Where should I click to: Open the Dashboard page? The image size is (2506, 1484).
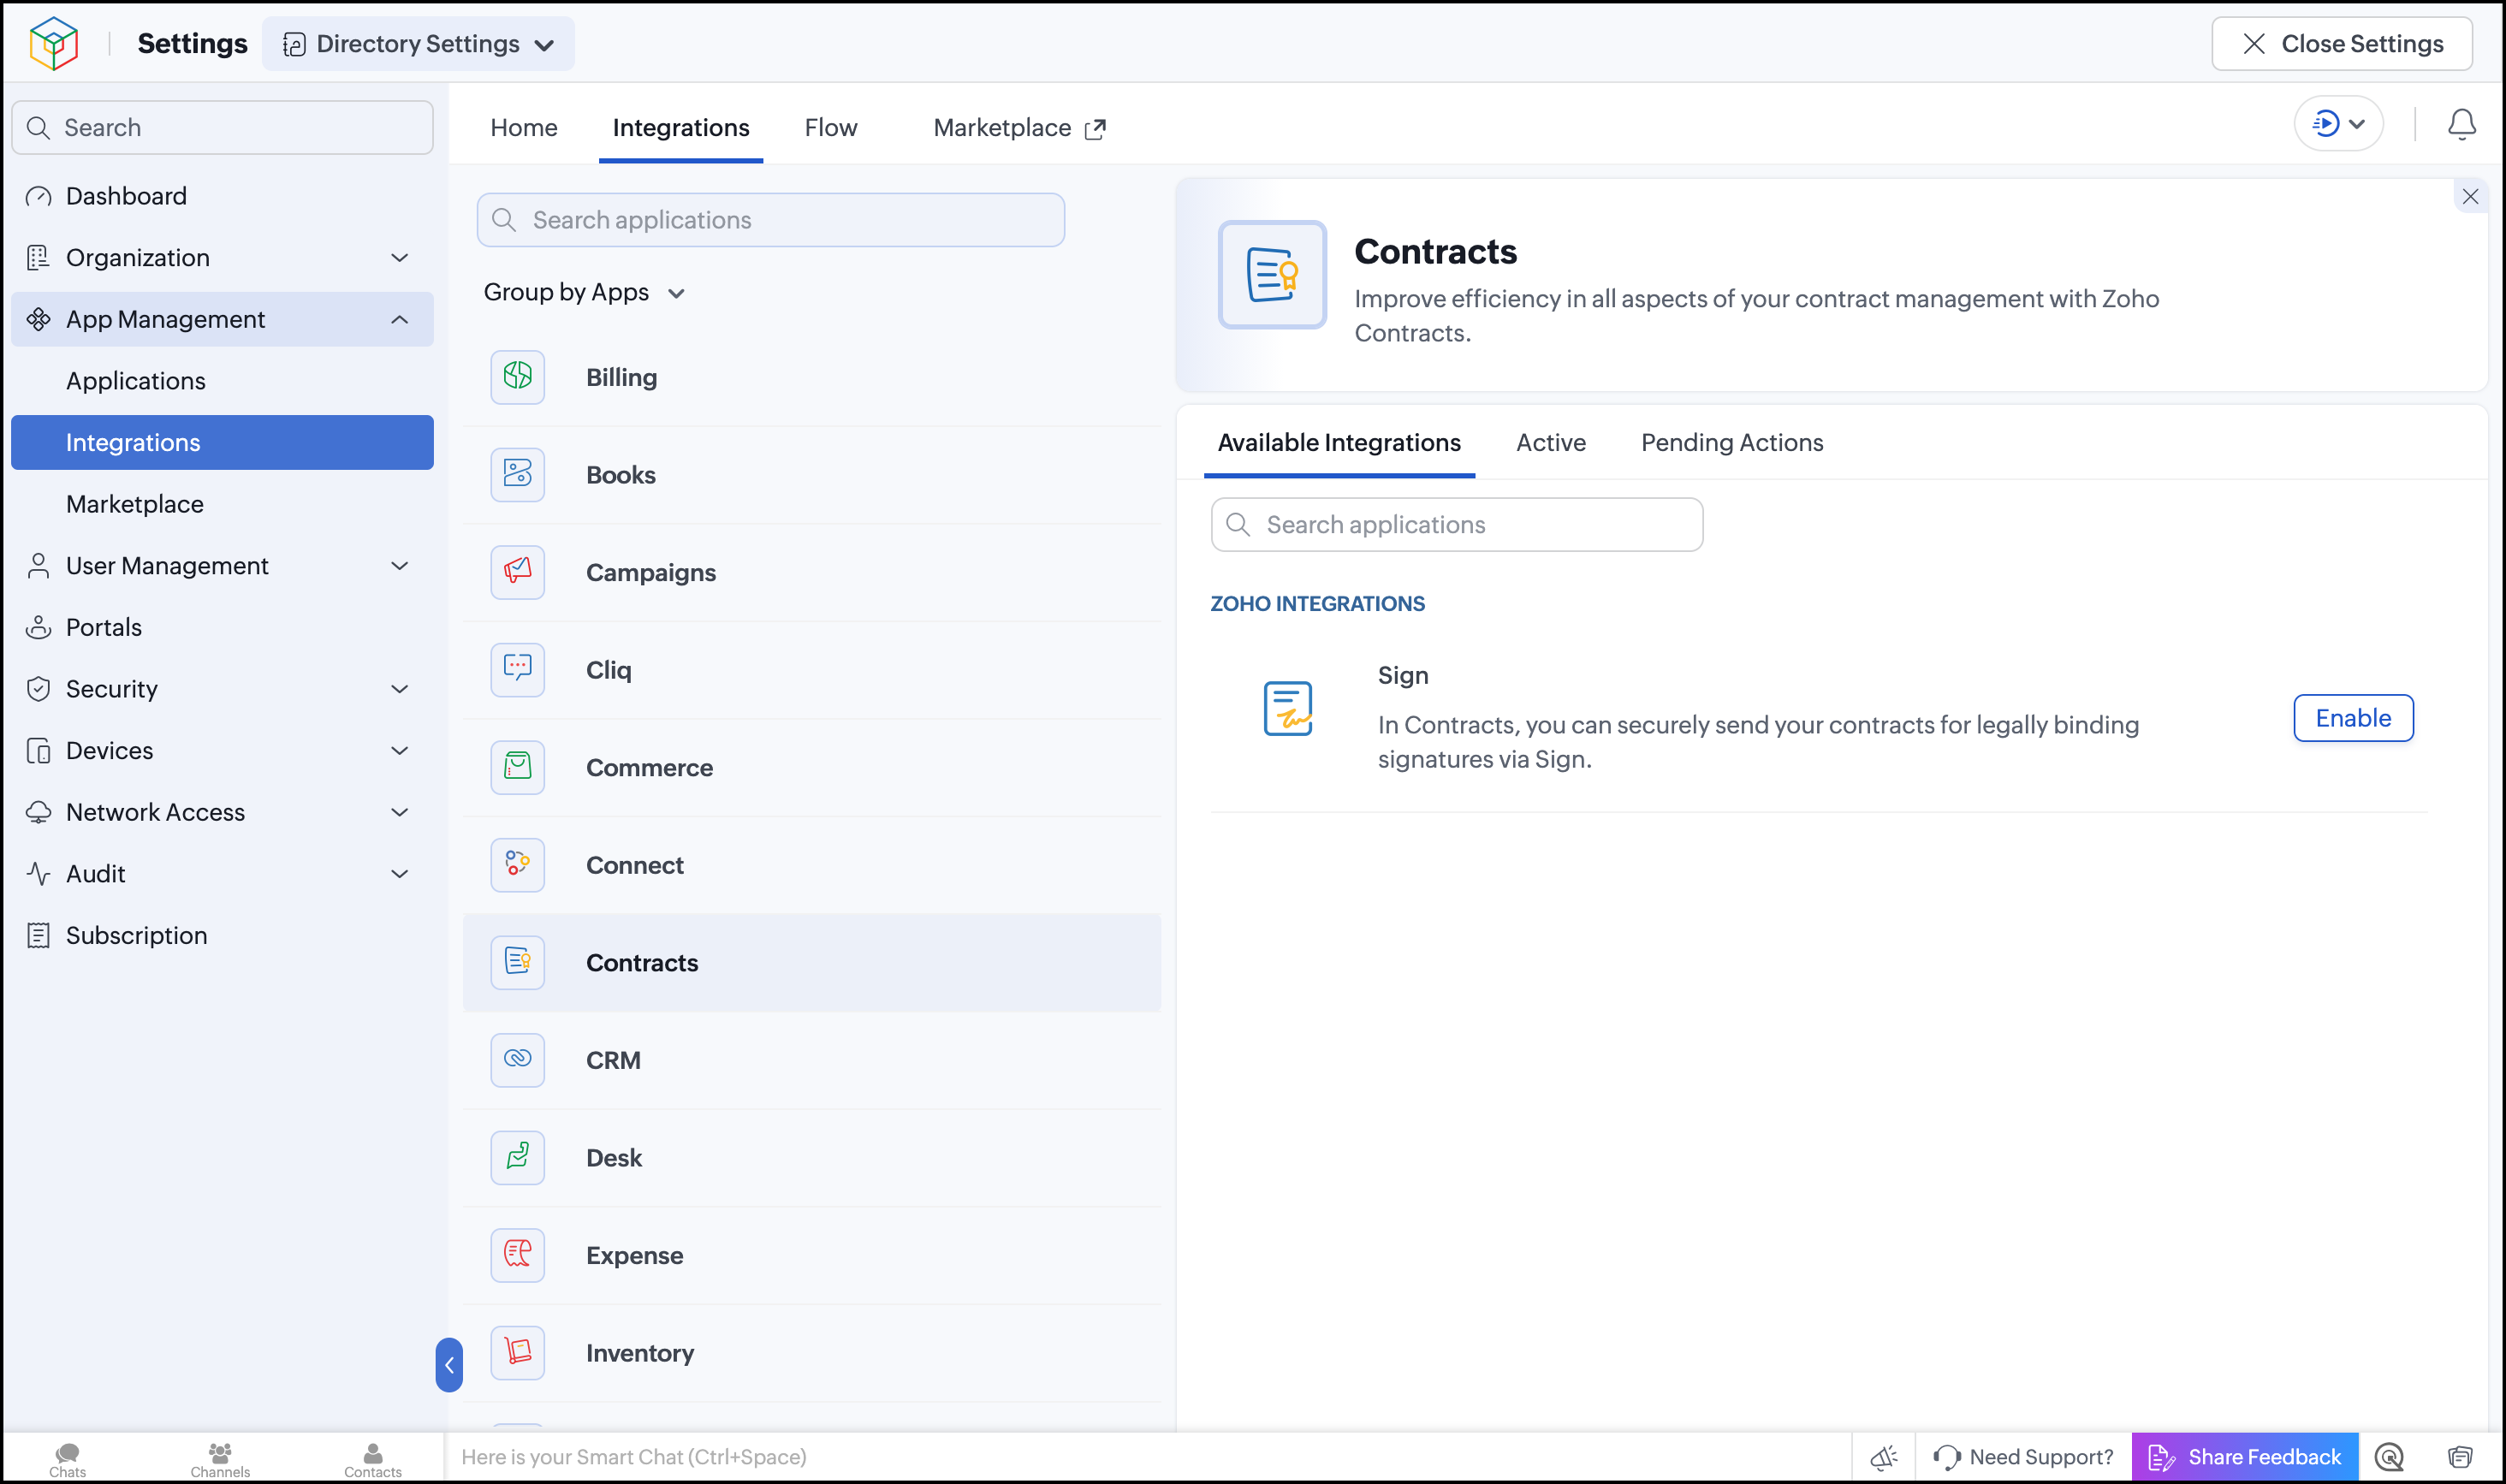[222, 196]
